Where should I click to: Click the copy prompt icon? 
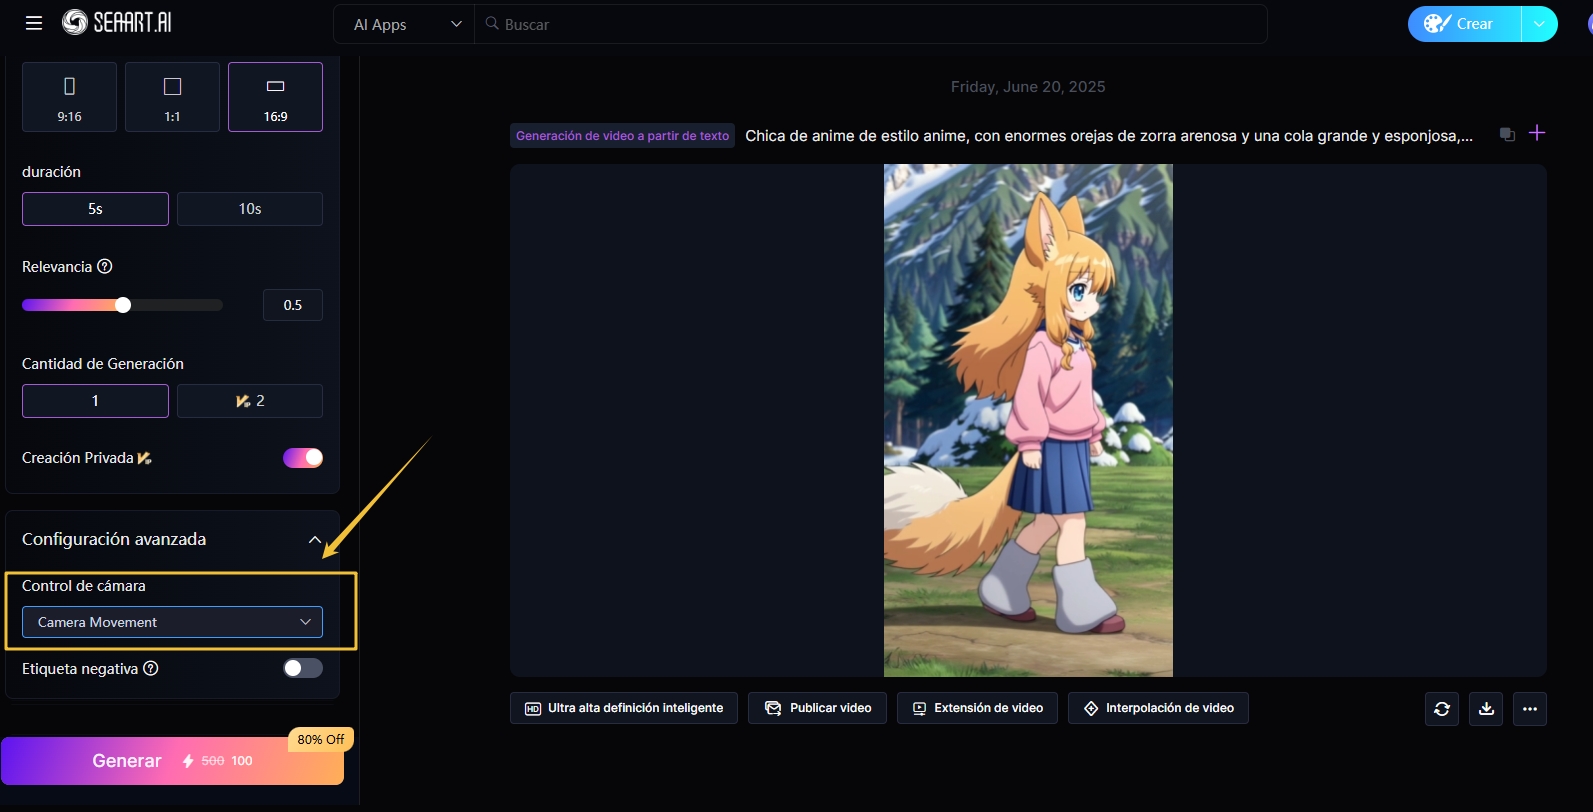point(1507,135)
